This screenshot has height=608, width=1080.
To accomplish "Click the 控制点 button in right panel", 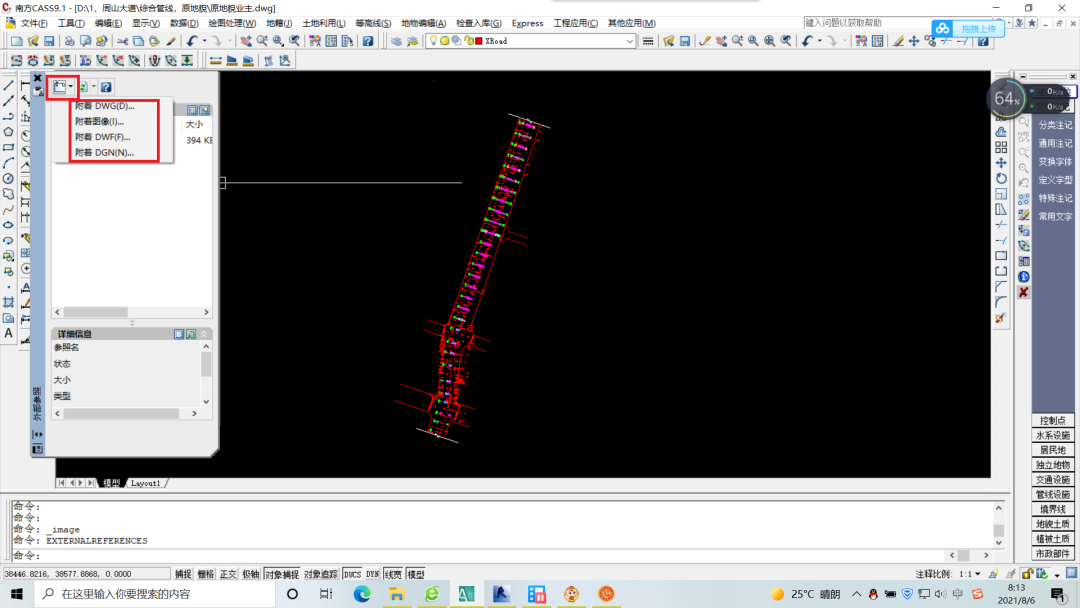I will [x=1052, y=421].
